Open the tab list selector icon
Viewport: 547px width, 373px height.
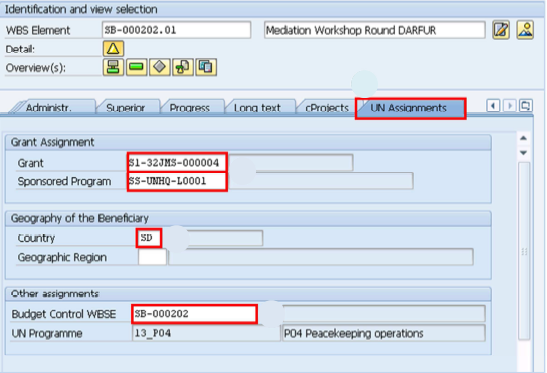(525, 105)
